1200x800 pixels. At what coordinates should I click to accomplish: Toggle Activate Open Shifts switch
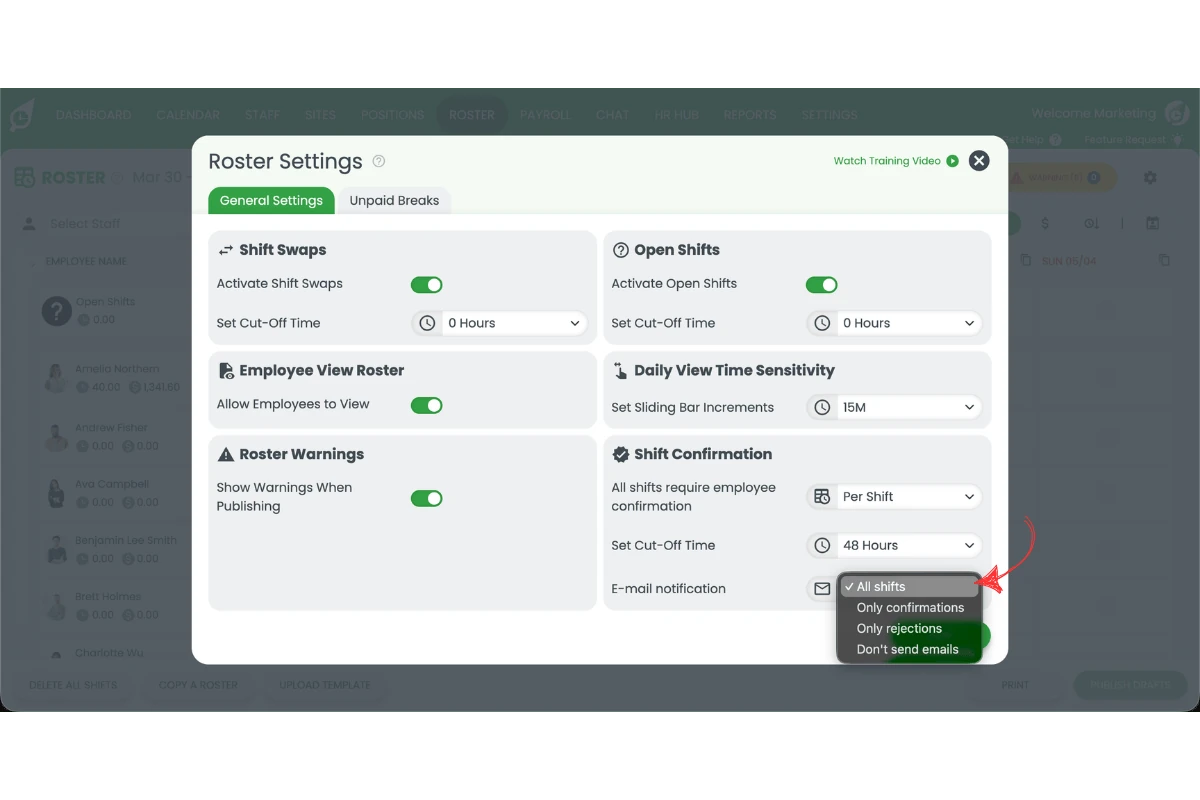point(822,285)
